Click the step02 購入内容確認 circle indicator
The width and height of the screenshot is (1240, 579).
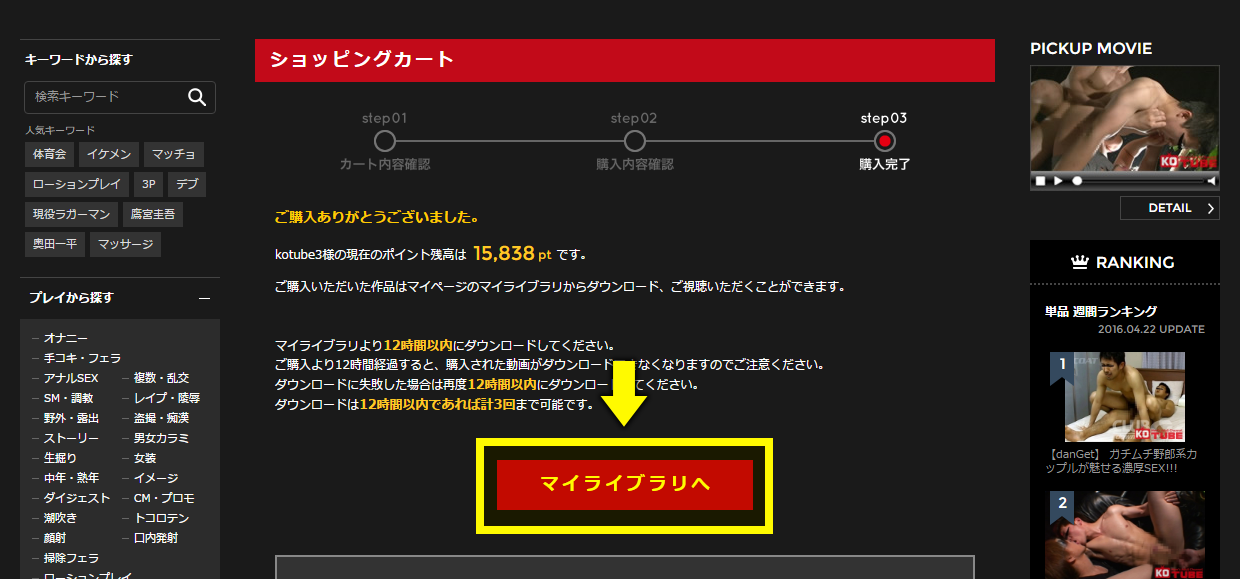click(x=634, y=141)
